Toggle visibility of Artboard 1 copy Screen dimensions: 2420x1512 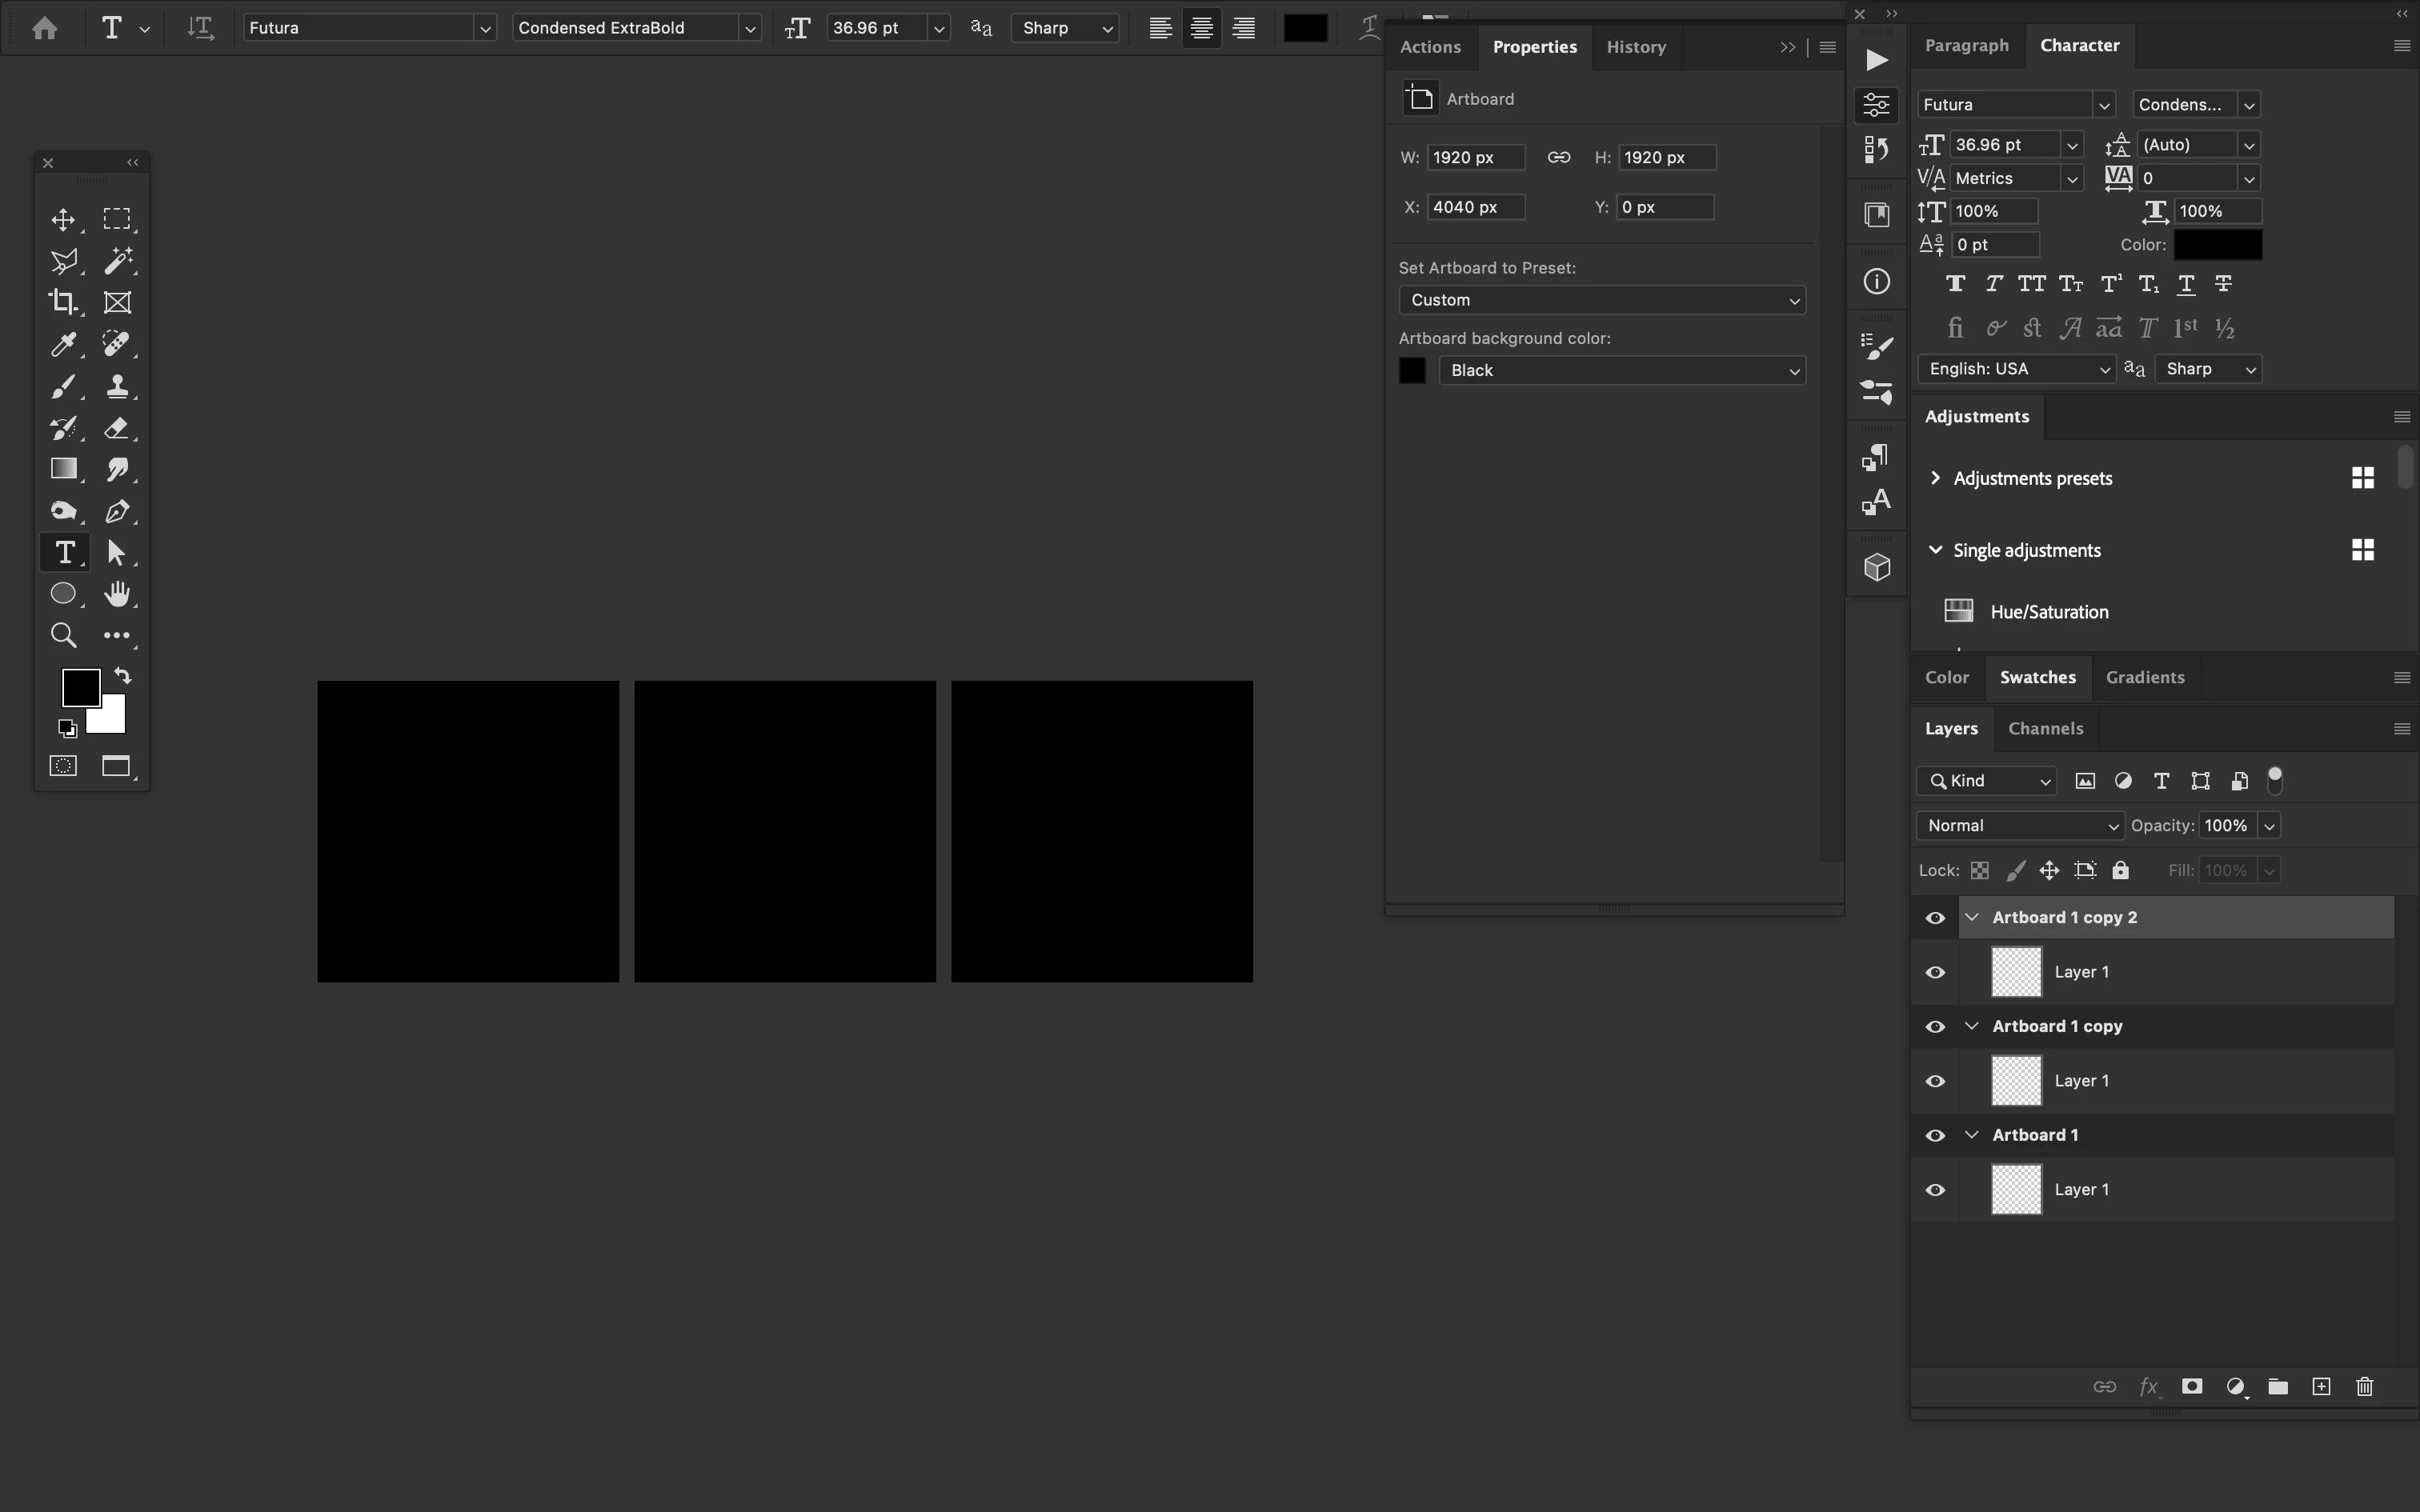click(x=1935, y=1027)
